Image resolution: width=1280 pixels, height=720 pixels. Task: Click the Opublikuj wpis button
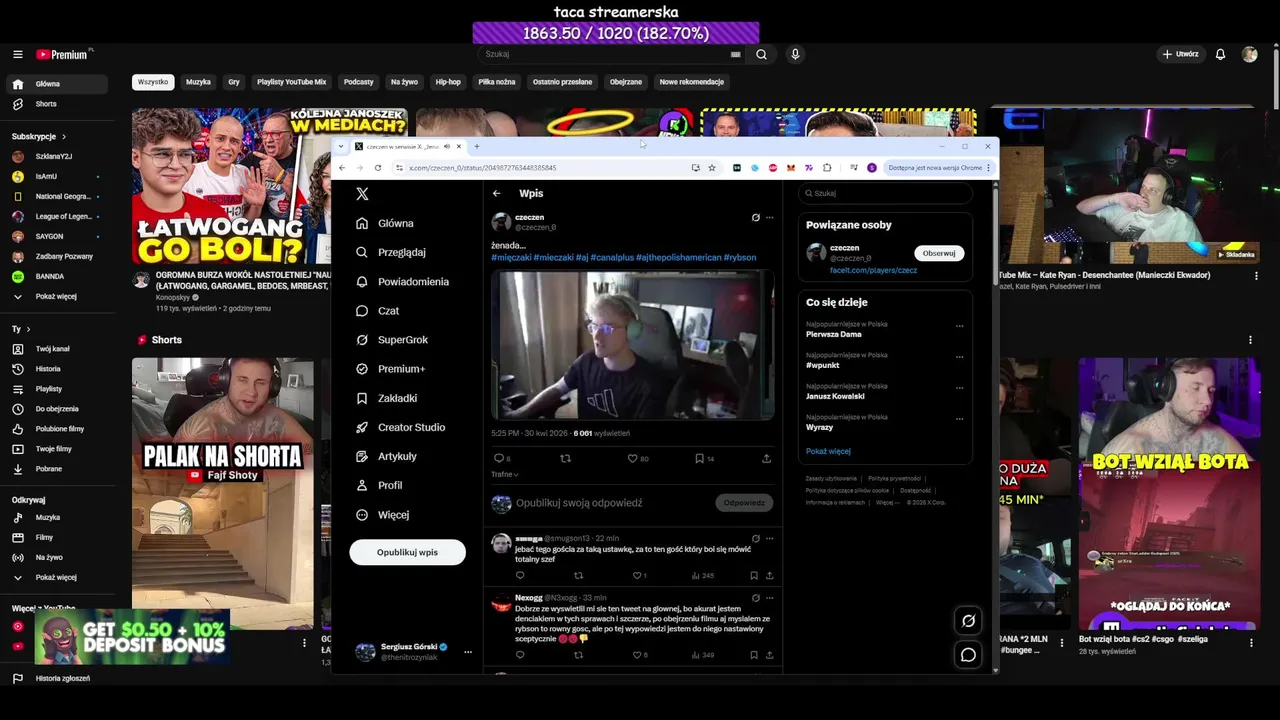(407, 552)
